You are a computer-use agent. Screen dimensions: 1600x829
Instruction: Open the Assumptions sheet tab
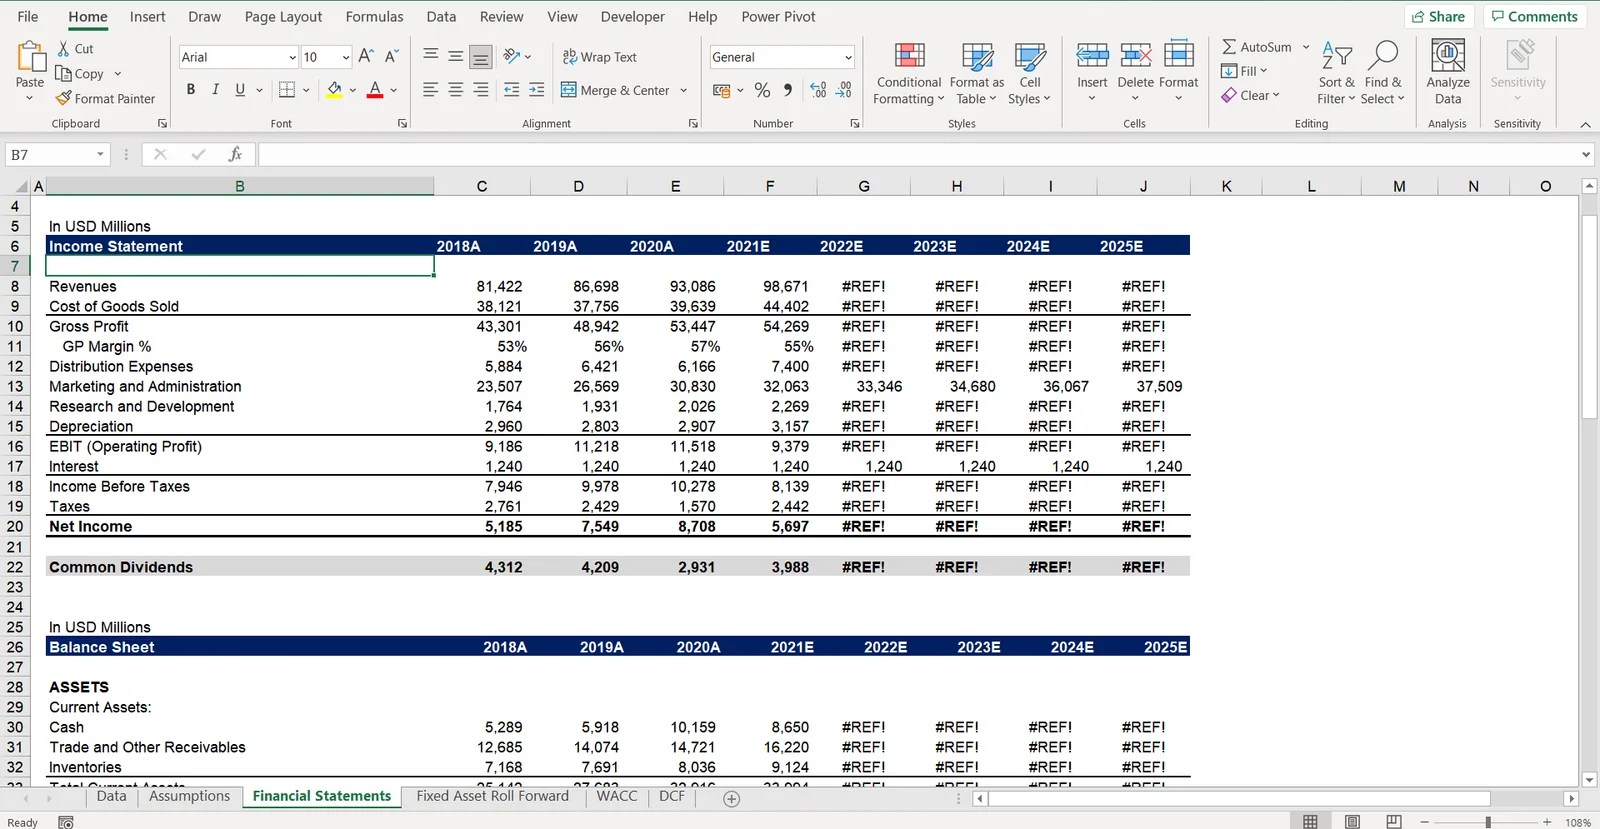(x=189, y=796)
